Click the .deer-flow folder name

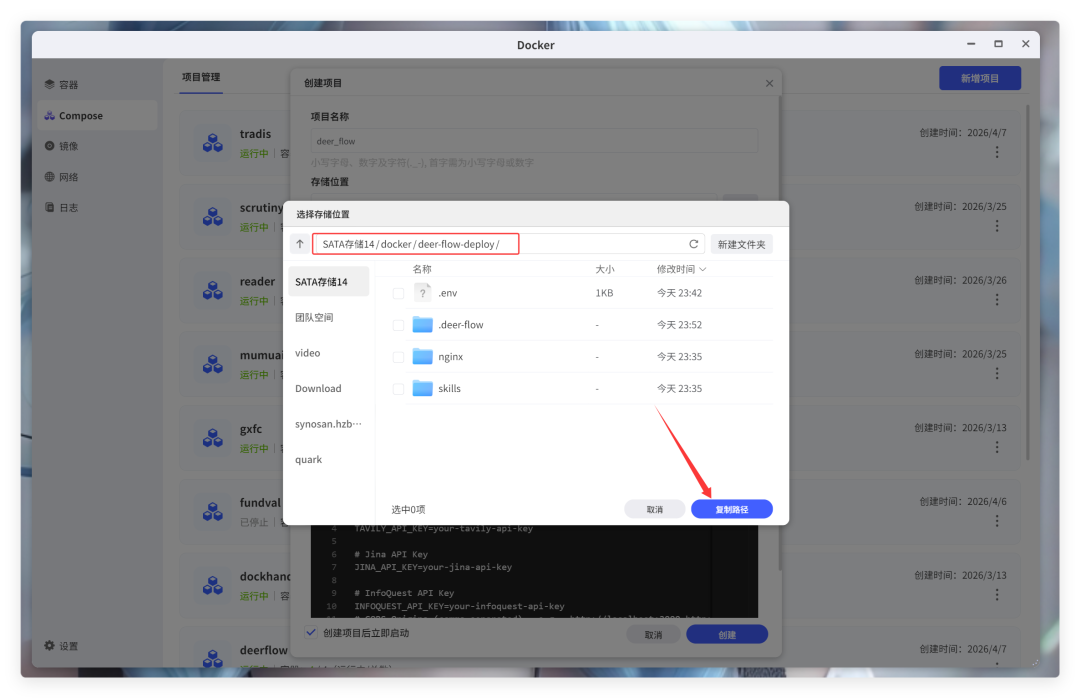tap(461, 325)
